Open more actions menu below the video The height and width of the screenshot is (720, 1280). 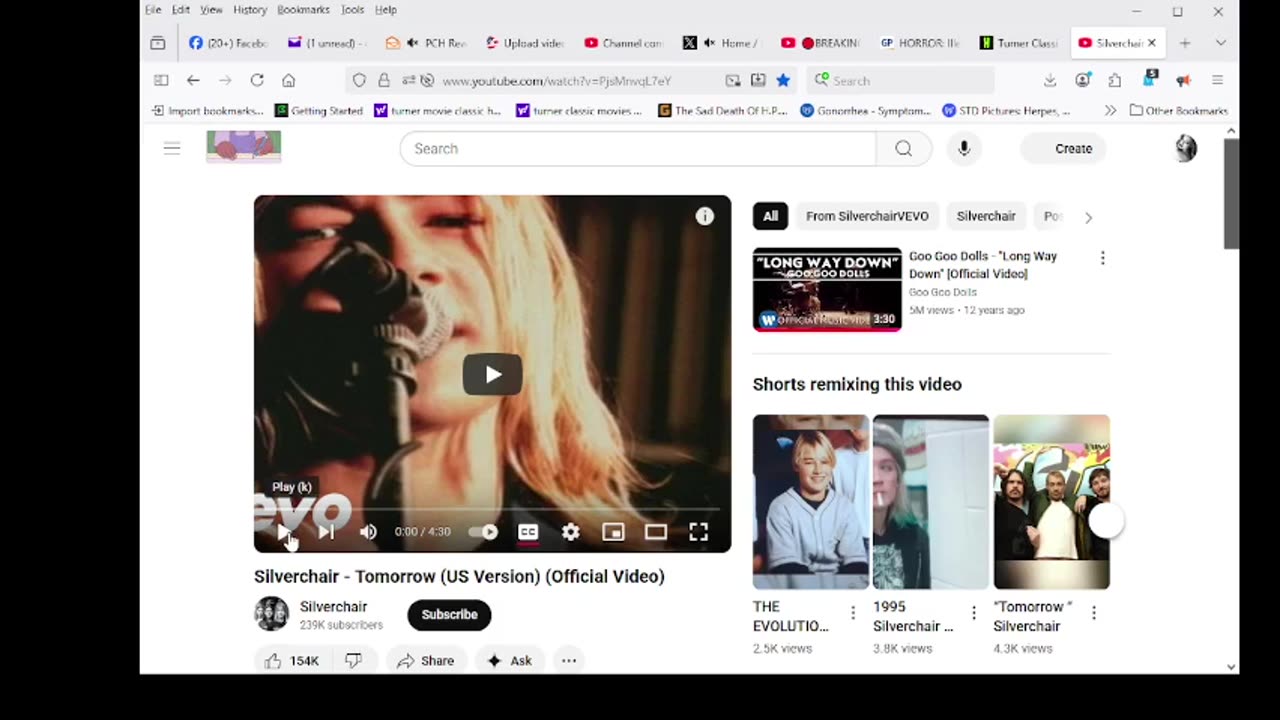point(569,661)
